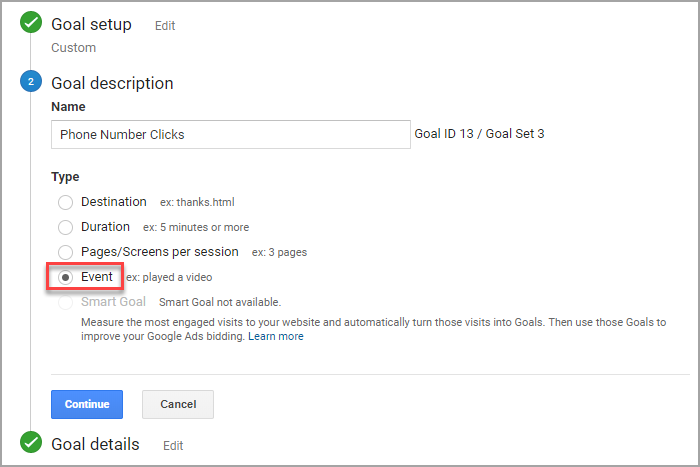Click the Cancel button
The image size is (700, 467).
click(178, 404)
